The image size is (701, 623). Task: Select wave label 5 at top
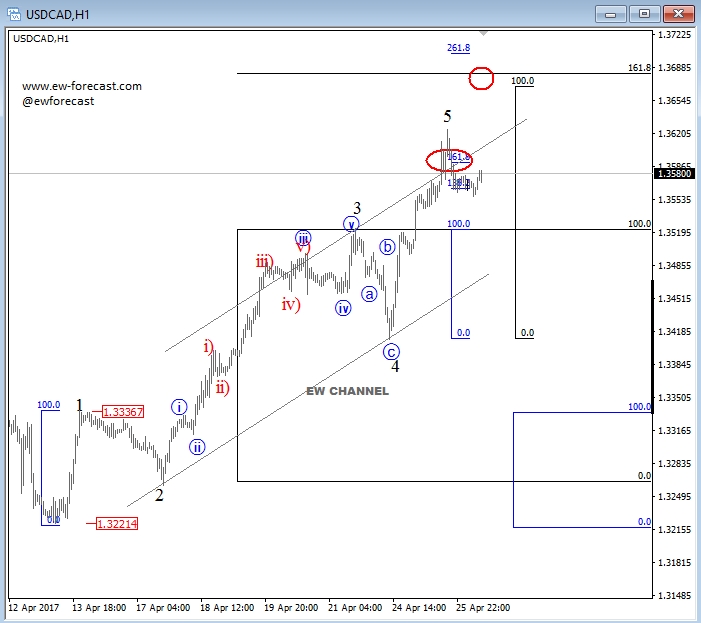click(x=447, y=117)
